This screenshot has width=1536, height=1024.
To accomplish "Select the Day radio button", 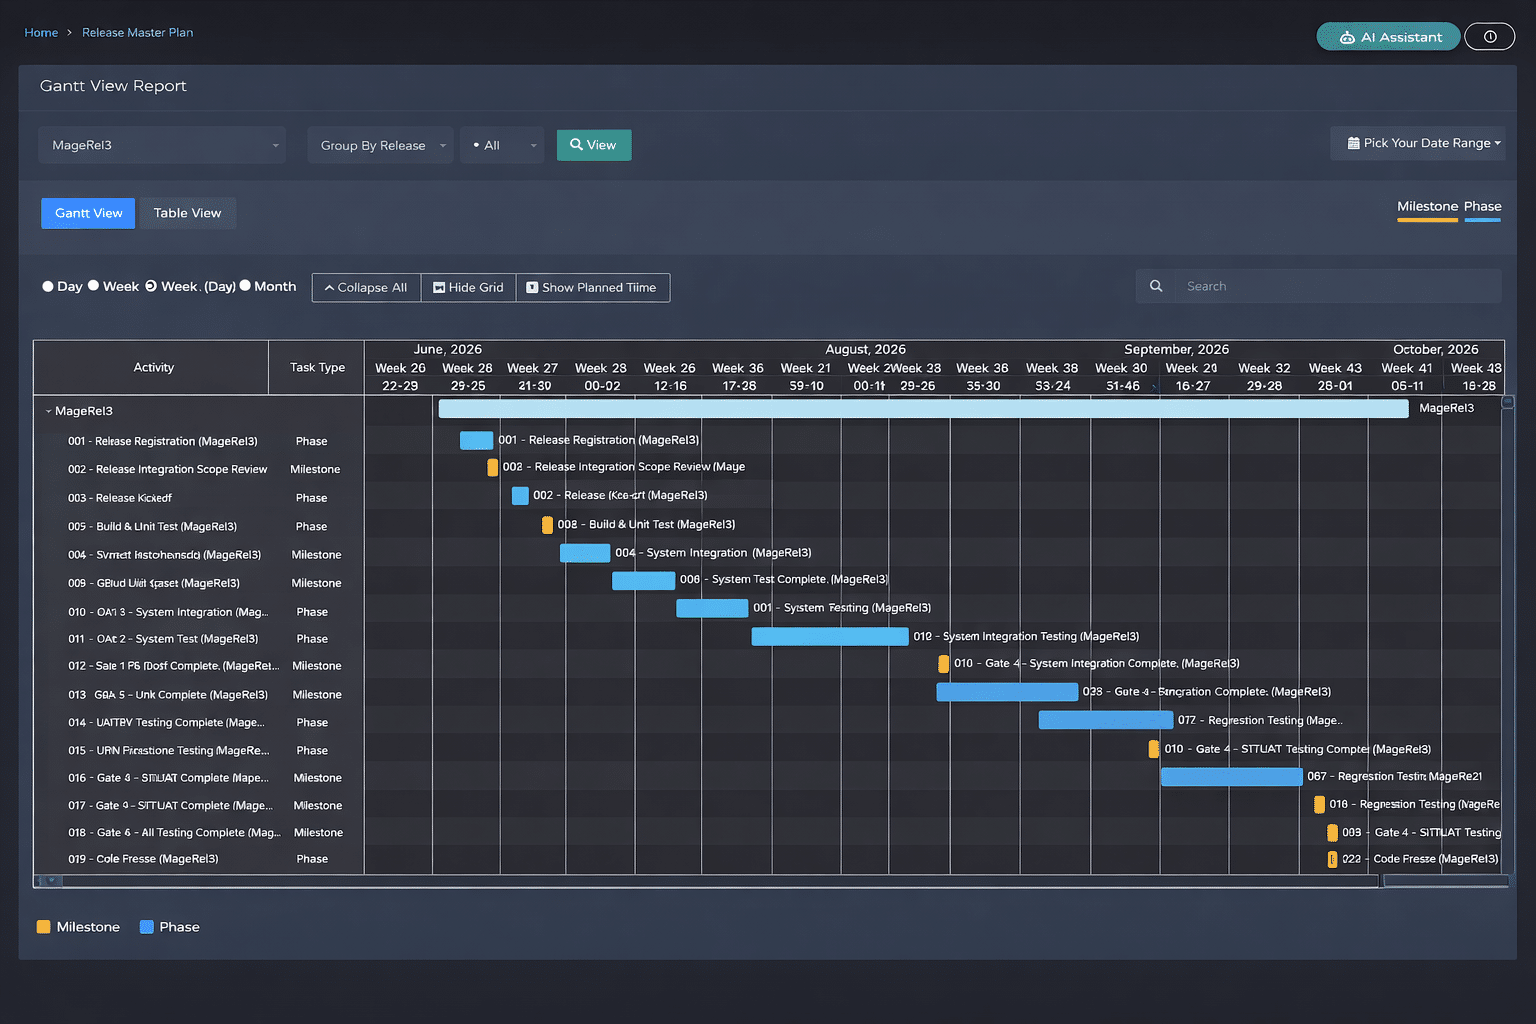I will tap(48, 286).
